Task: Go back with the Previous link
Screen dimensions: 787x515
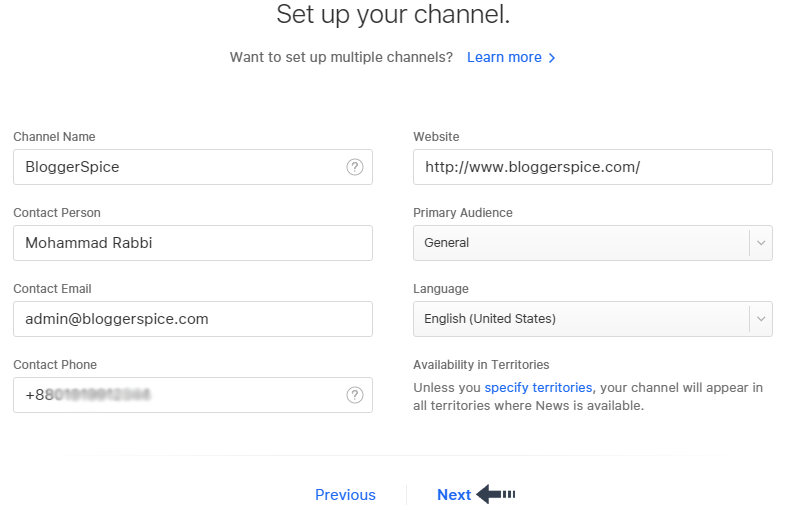Action: (345, 495)
